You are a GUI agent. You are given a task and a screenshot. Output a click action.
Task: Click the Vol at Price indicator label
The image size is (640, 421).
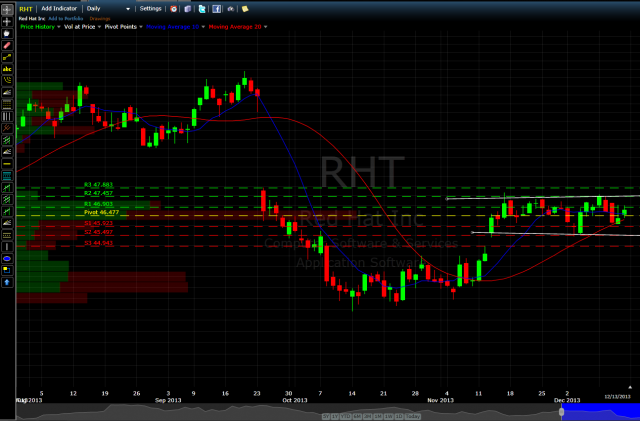[x=80, y=27]
